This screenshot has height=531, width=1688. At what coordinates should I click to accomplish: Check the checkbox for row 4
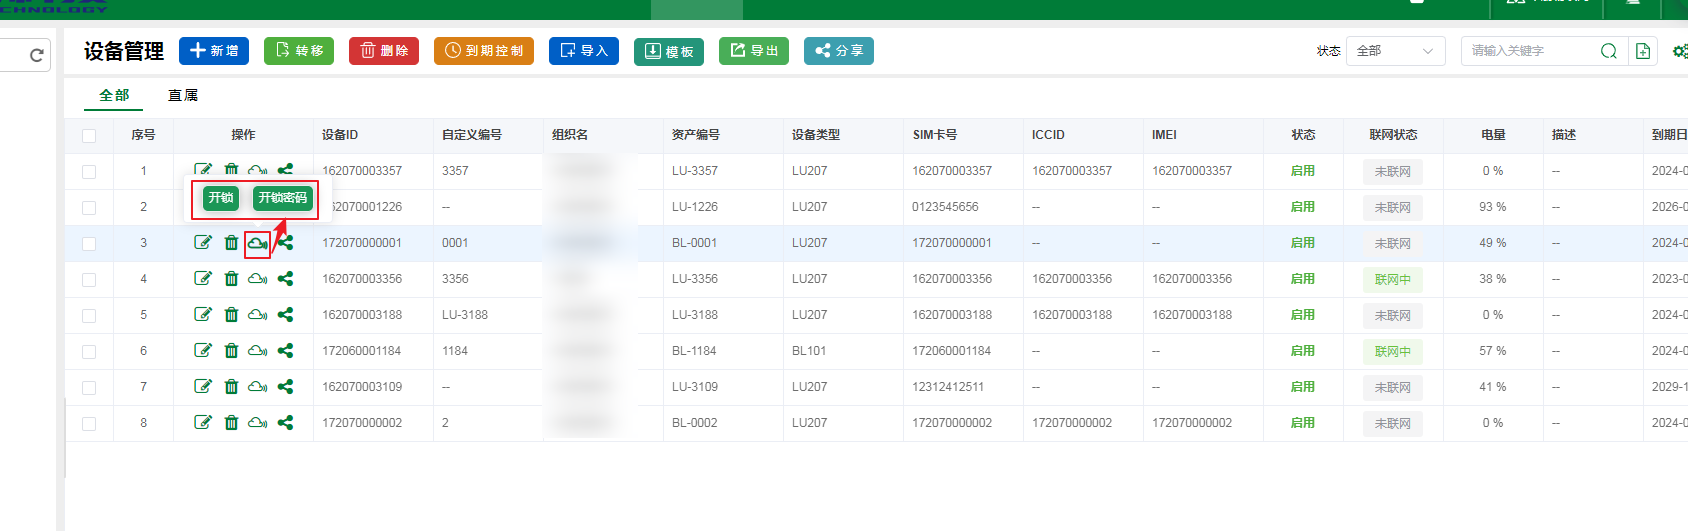click(89, 279)
